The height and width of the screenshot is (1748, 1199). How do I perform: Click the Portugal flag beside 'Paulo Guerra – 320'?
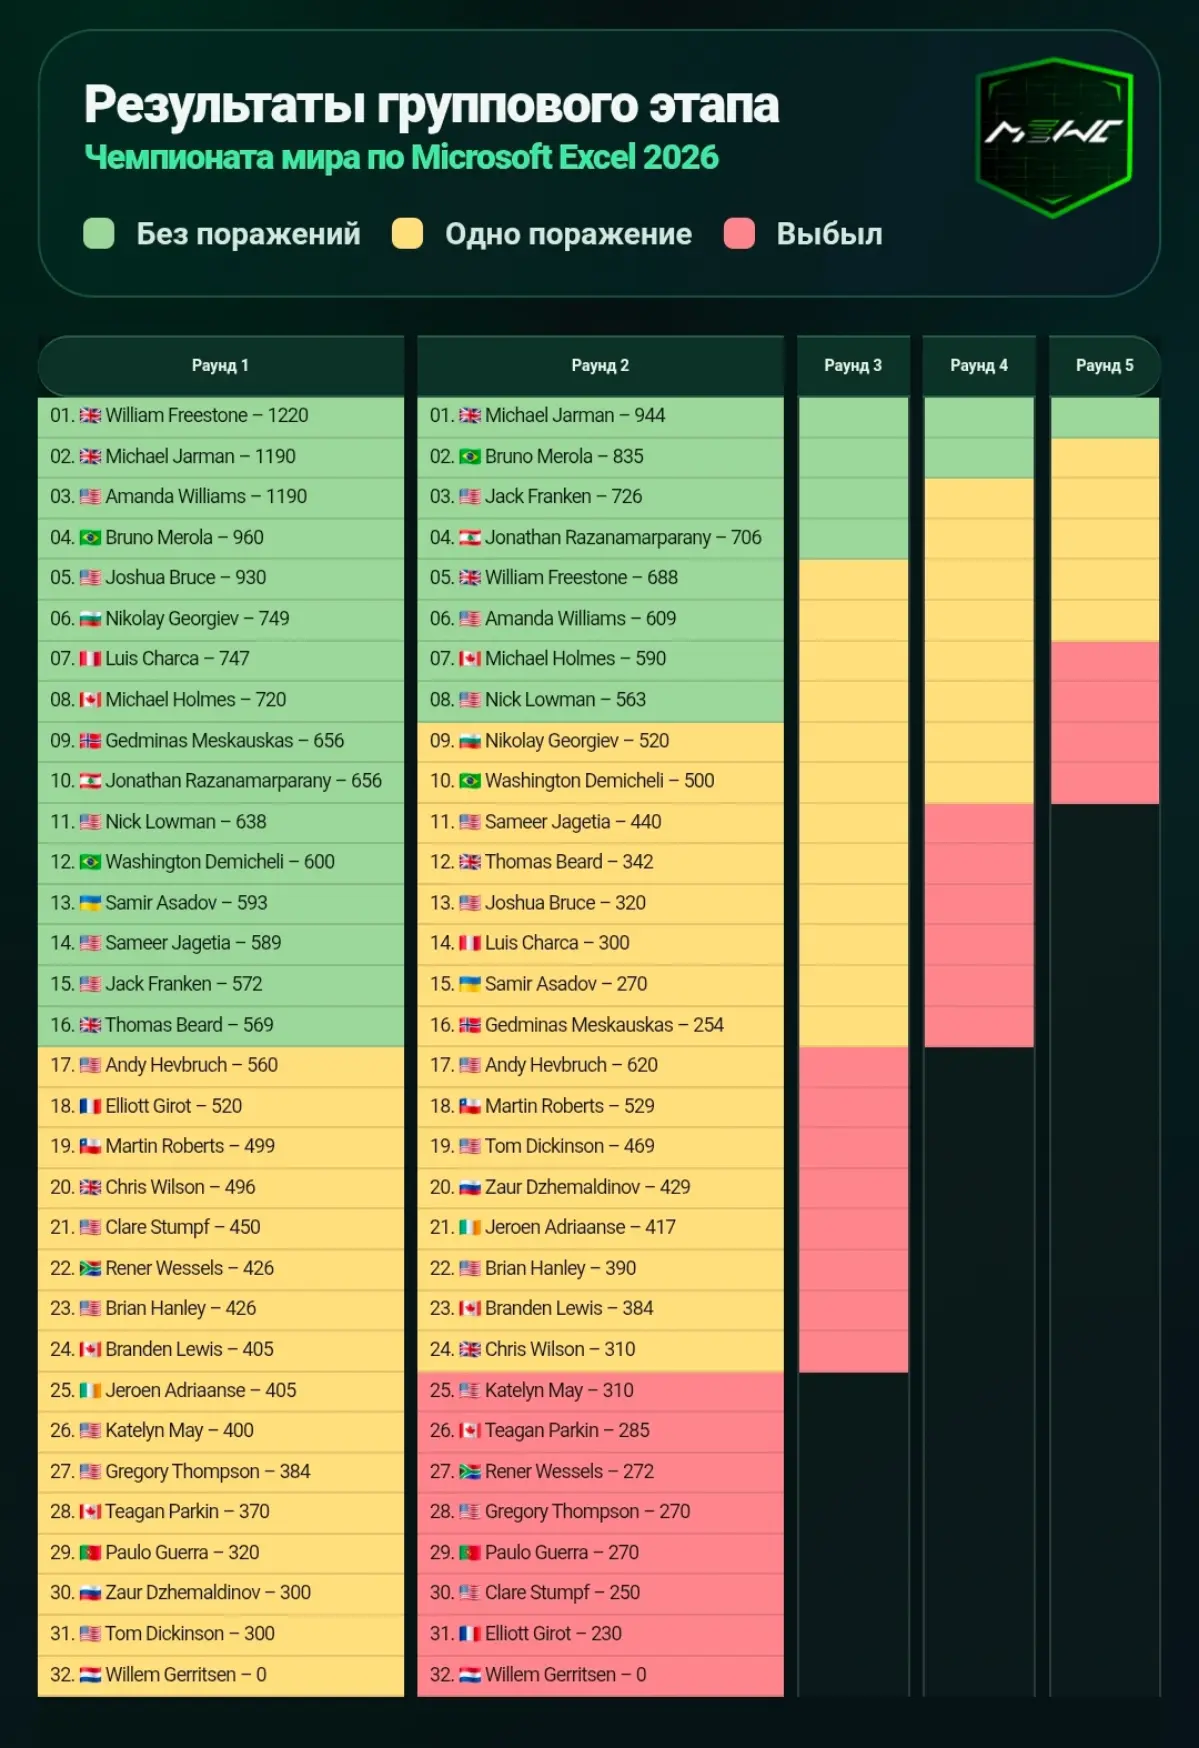(90, 1553)
